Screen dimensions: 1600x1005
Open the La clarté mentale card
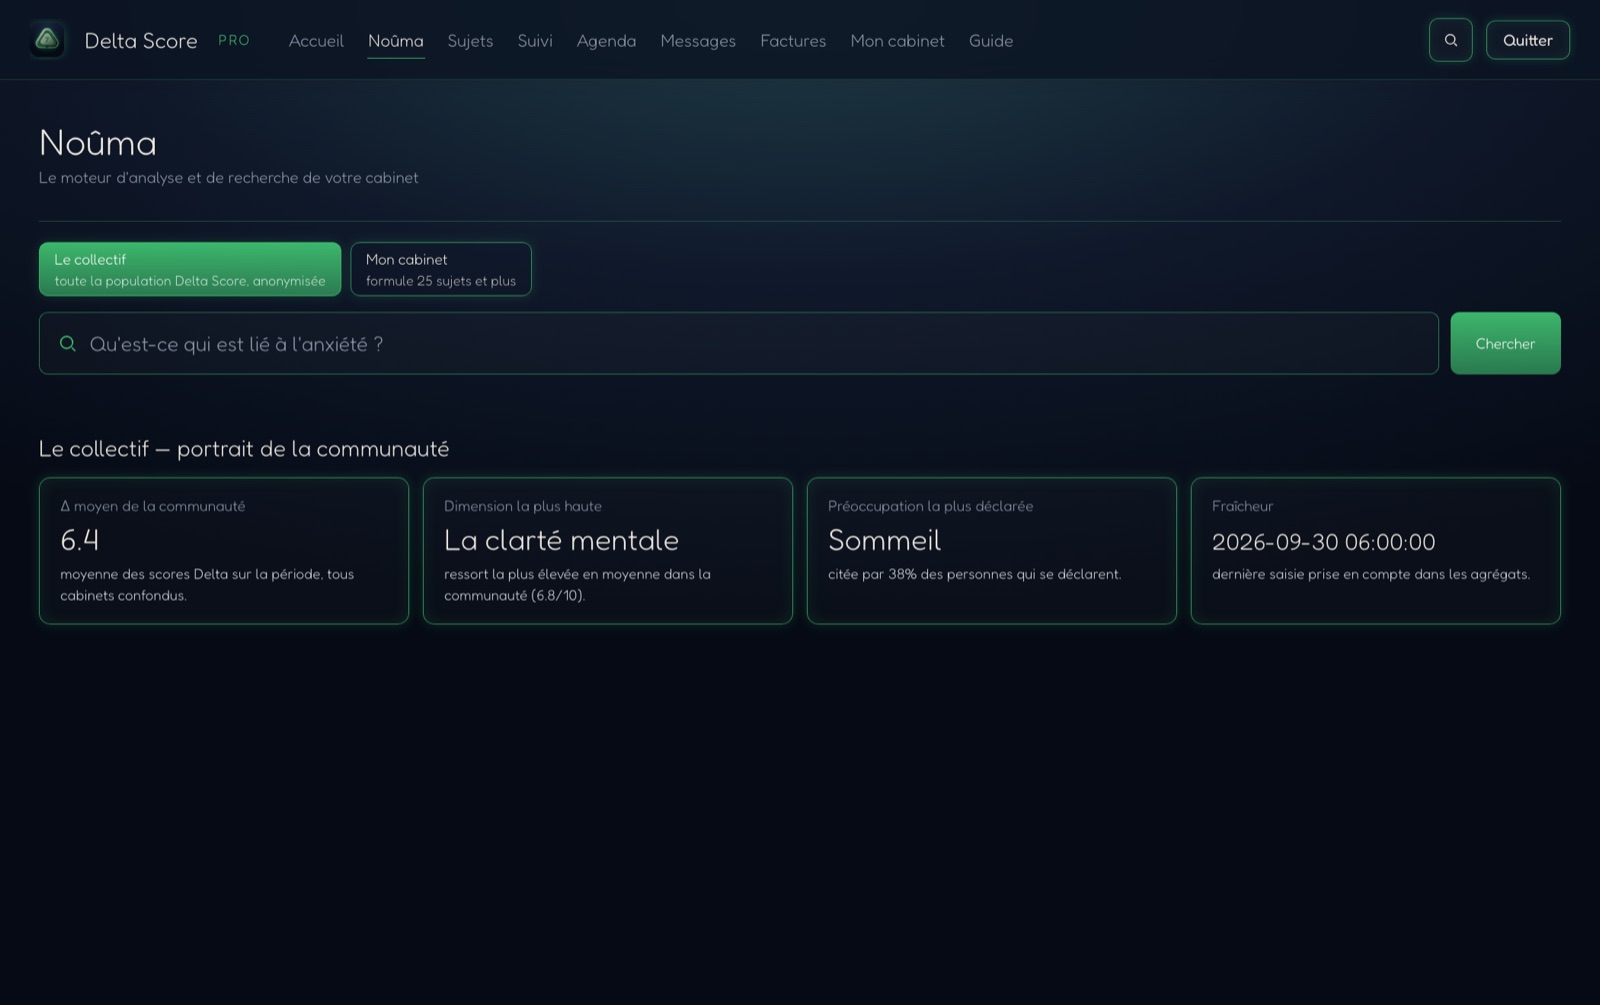tap(608, 550)
